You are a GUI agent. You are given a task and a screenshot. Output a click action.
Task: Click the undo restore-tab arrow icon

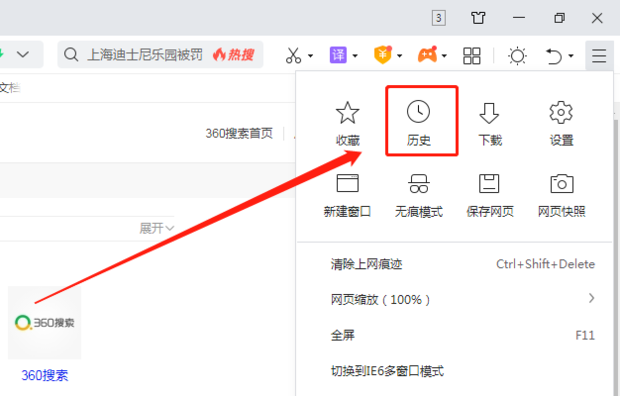(x=554, y=56)
